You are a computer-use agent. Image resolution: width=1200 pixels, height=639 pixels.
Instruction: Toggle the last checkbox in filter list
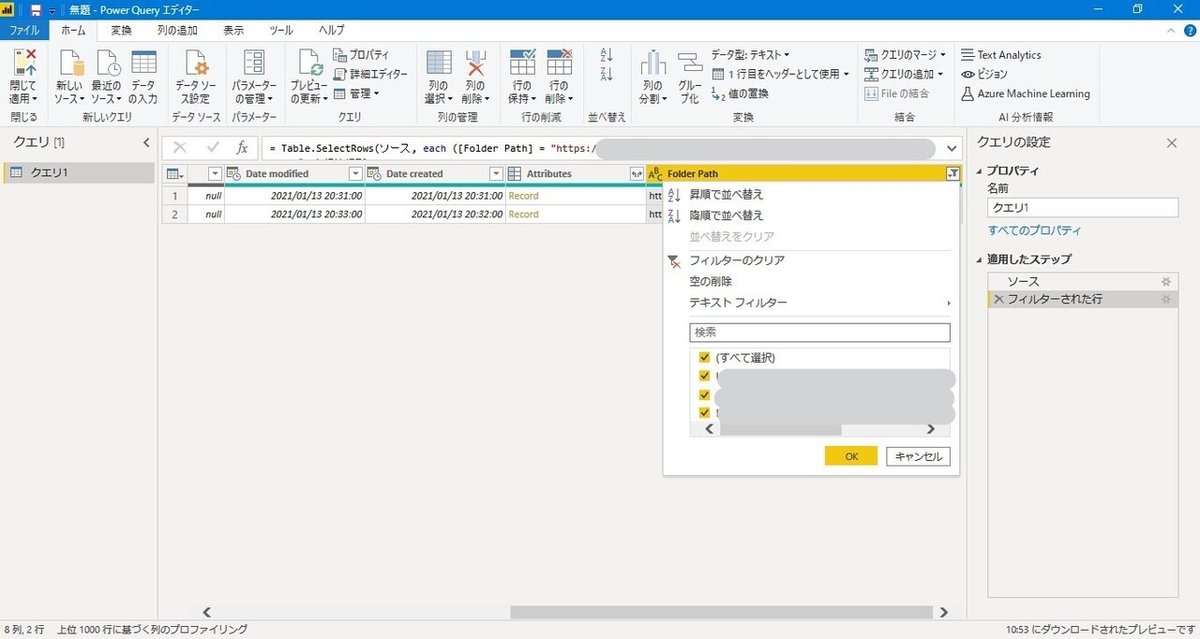point(705,412)
